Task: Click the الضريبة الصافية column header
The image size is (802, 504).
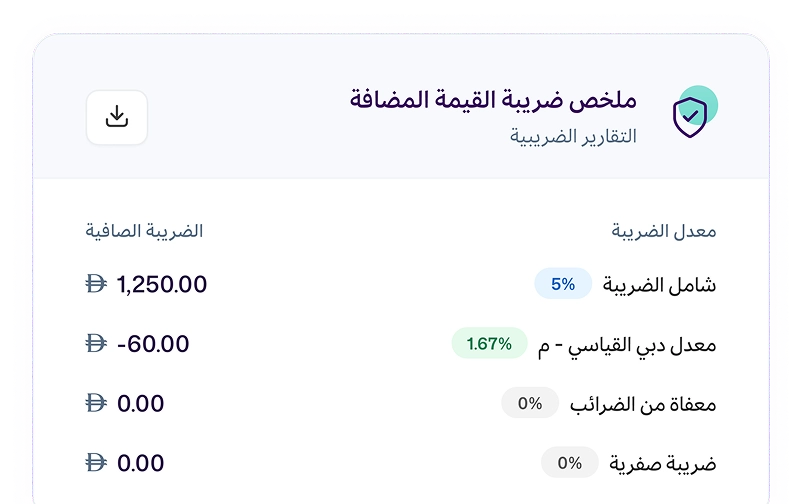Action: [144, 231]
